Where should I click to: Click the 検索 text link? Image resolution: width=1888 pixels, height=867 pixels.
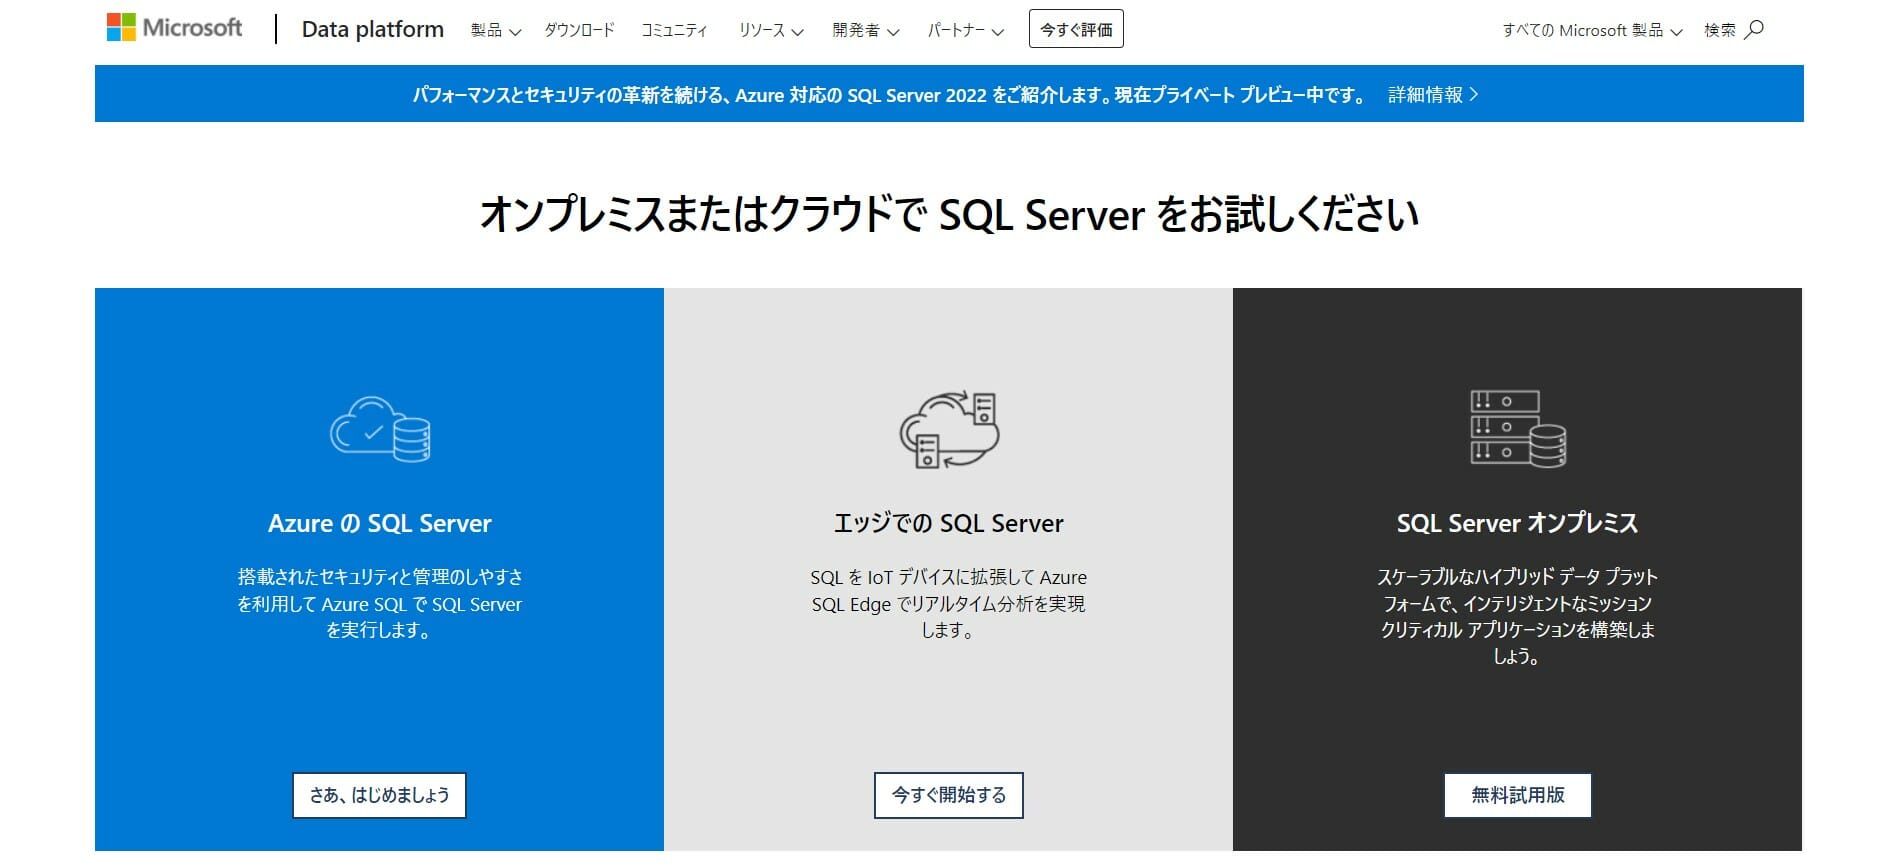coord(1720,30)
